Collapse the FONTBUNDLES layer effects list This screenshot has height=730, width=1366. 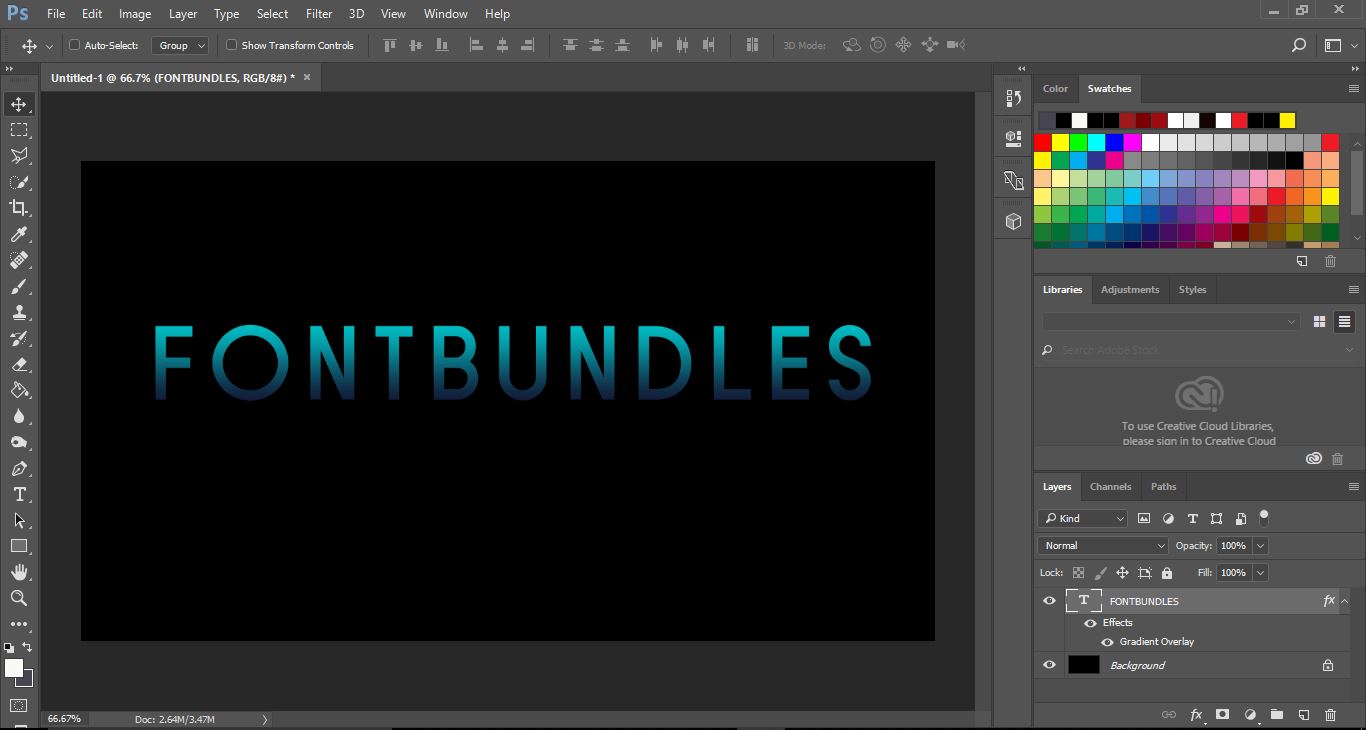[x=1345, y=601]
